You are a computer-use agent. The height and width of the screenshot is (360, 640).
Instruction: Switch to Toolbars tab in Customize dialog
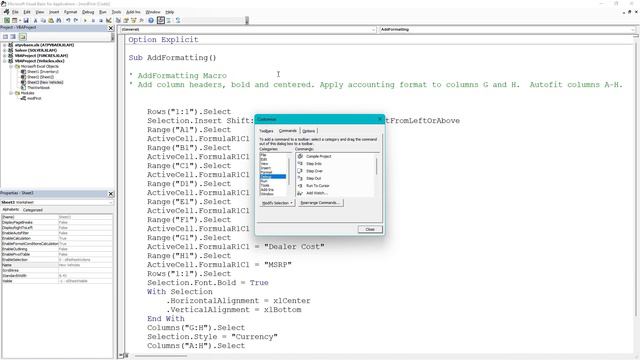(267, 131)
